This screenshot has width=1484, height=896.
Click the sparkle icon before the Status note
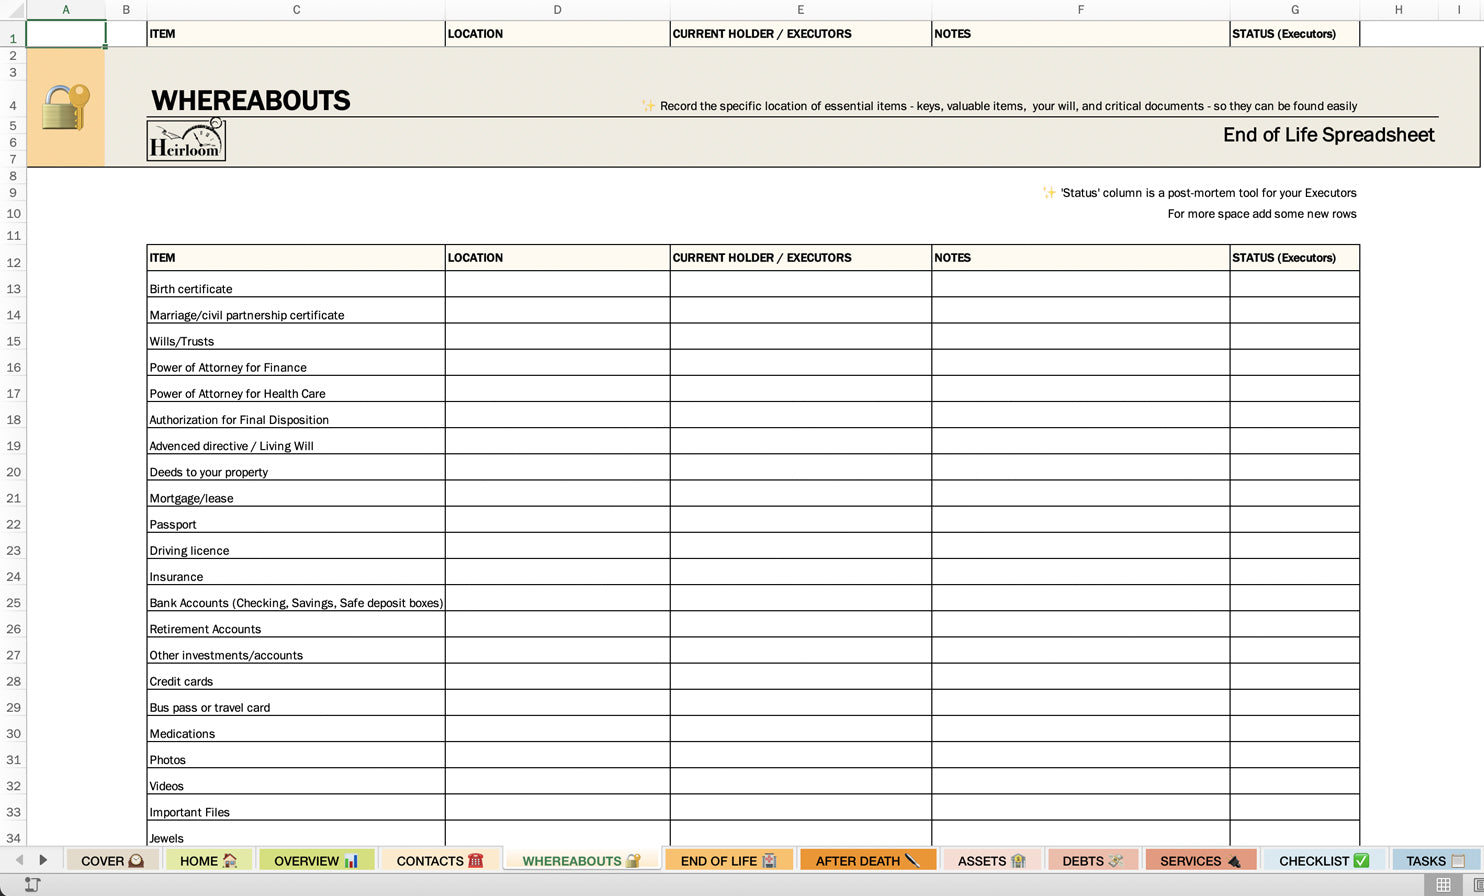pyautogui.click(x=1050, y=192)
